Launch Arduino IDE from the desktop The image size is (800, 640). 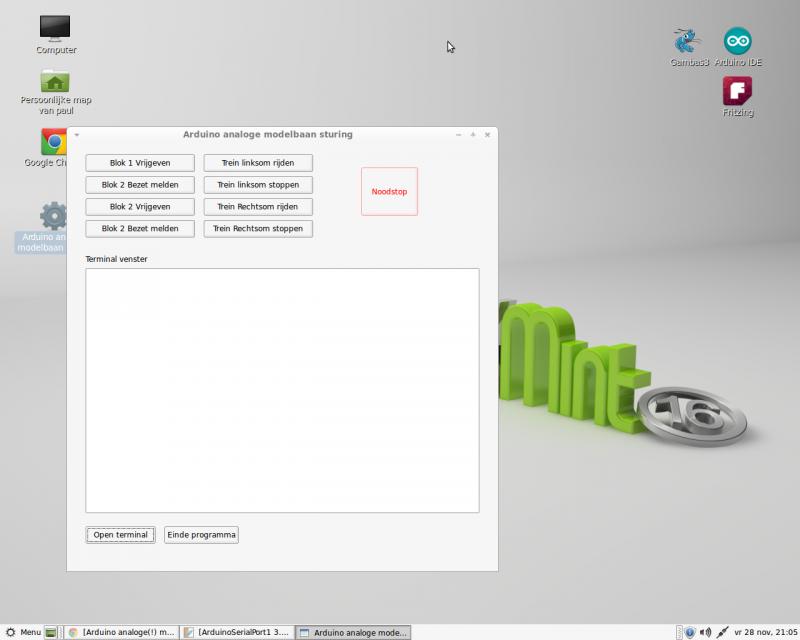click(x=738, y=47)
